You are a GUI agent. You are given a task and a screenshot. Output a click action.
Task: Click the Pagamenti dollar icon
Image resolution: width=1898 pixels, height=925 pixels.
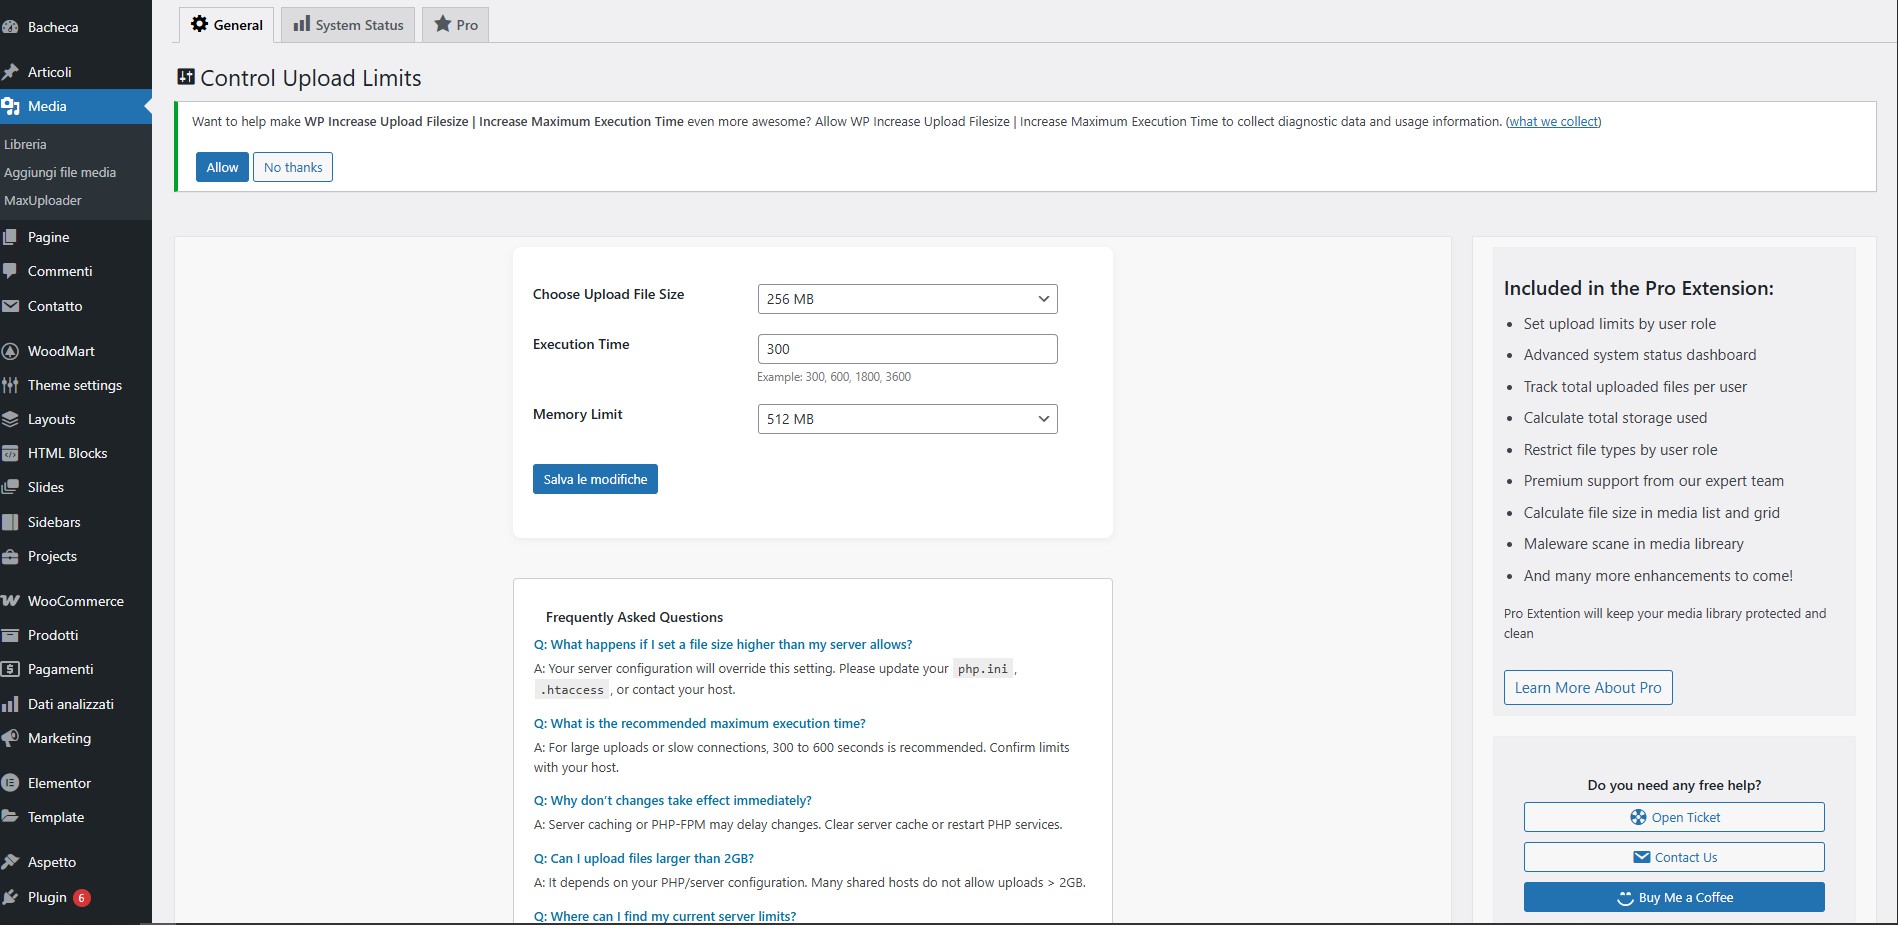tap(10, 669)
